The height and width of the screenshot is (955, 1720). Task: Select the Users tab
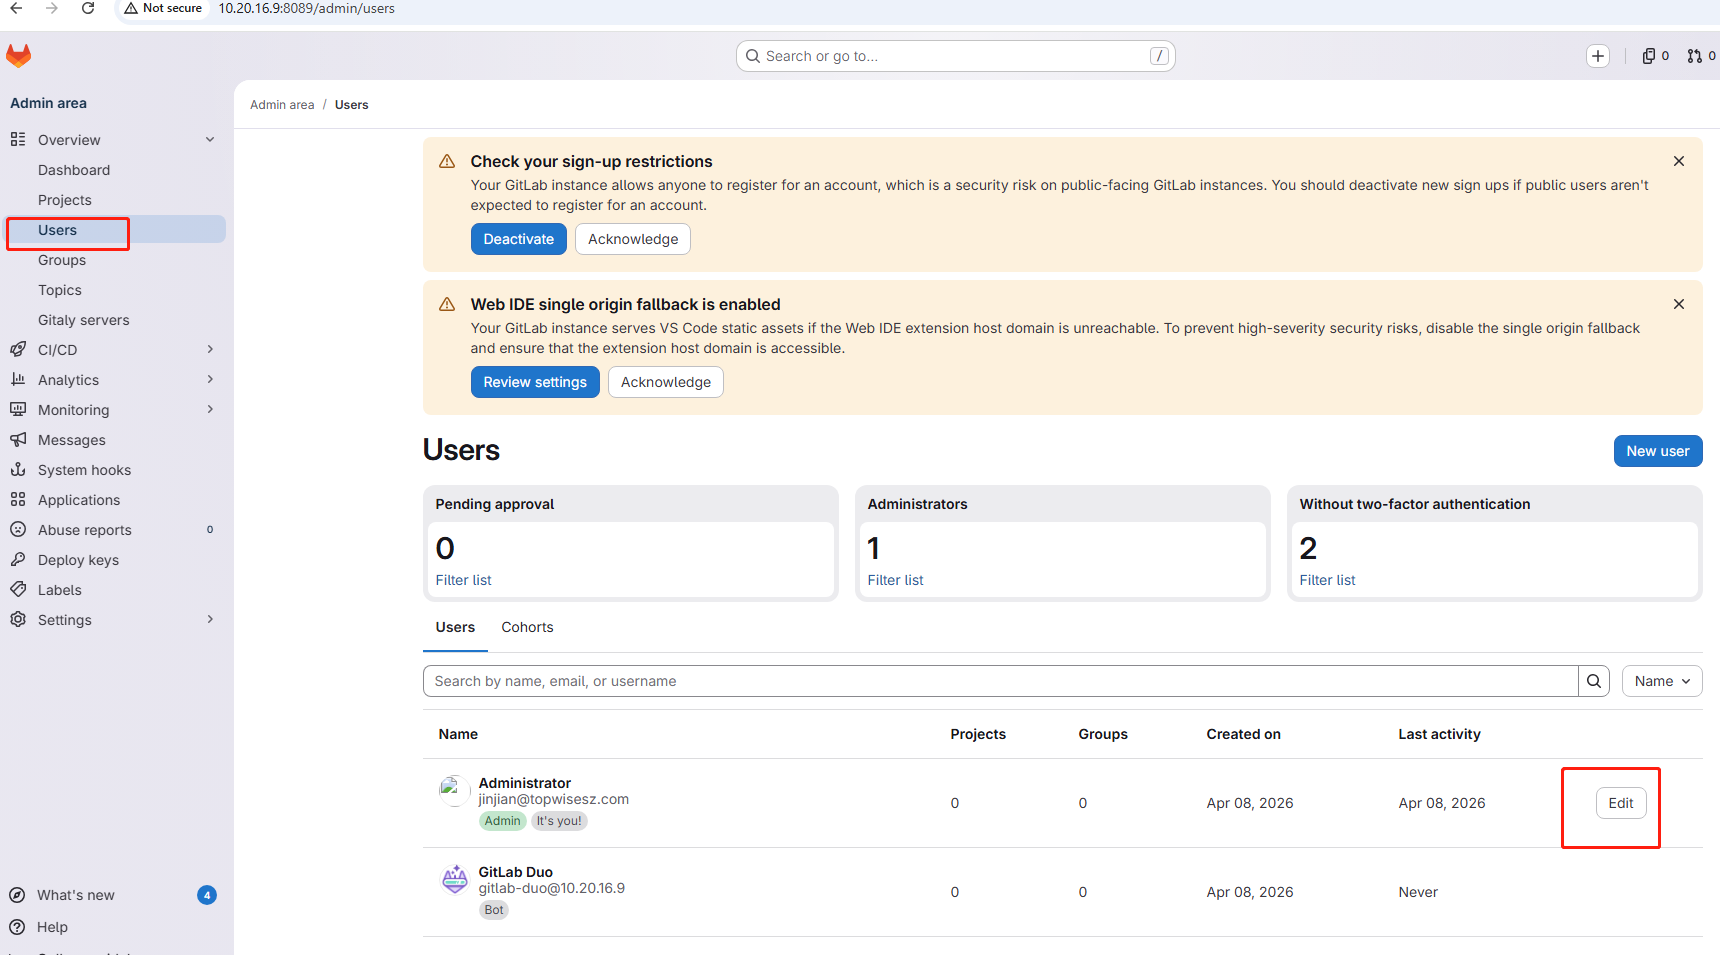(x=455, y=627)
